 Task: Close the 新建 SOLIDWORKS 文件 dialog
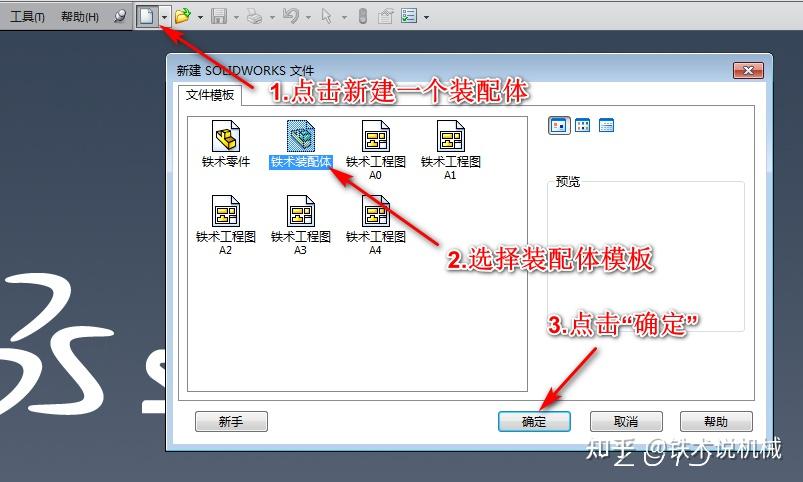(x=748, y=70)
